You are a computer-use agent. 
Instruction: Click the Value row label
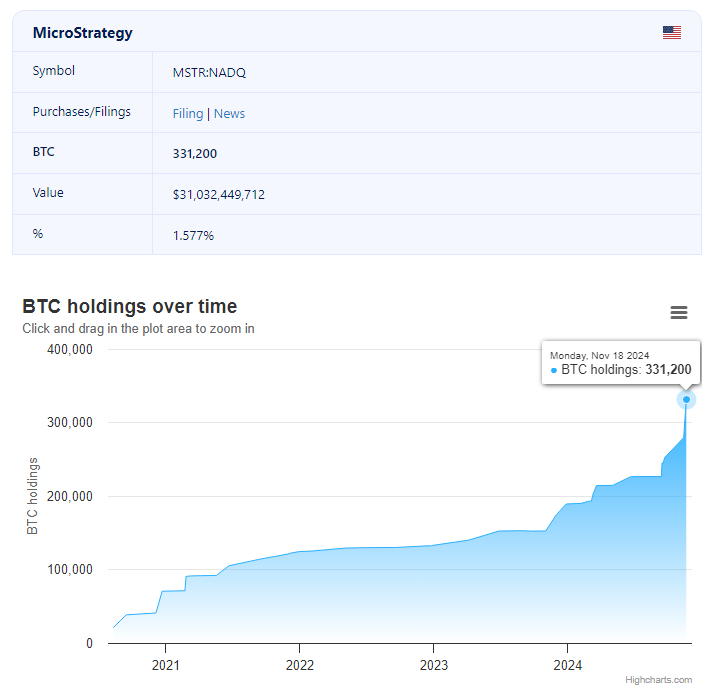pos(48,193)
